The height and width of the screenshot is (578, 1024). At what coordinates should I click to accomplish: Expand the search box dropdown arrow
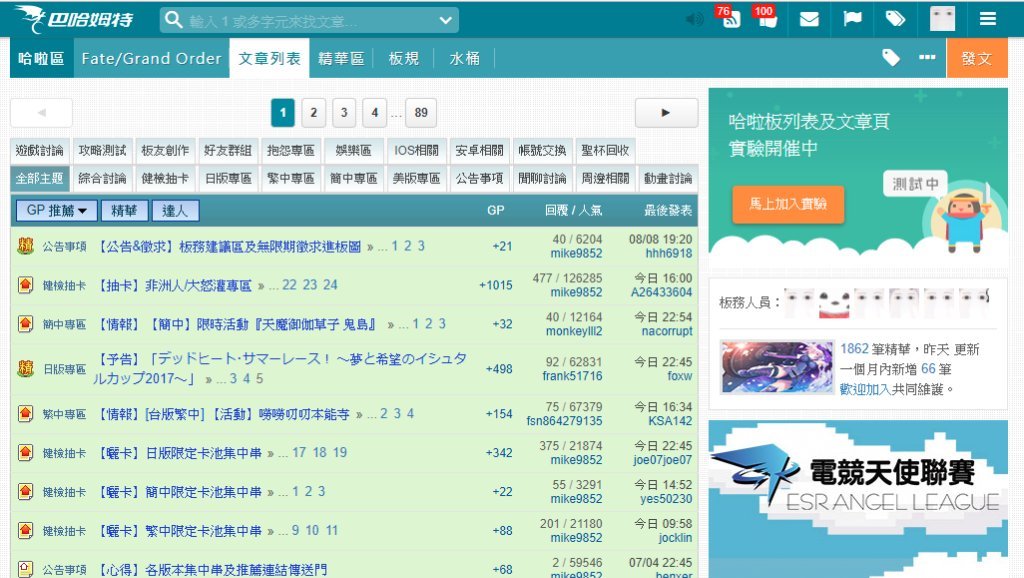[445, 20]
